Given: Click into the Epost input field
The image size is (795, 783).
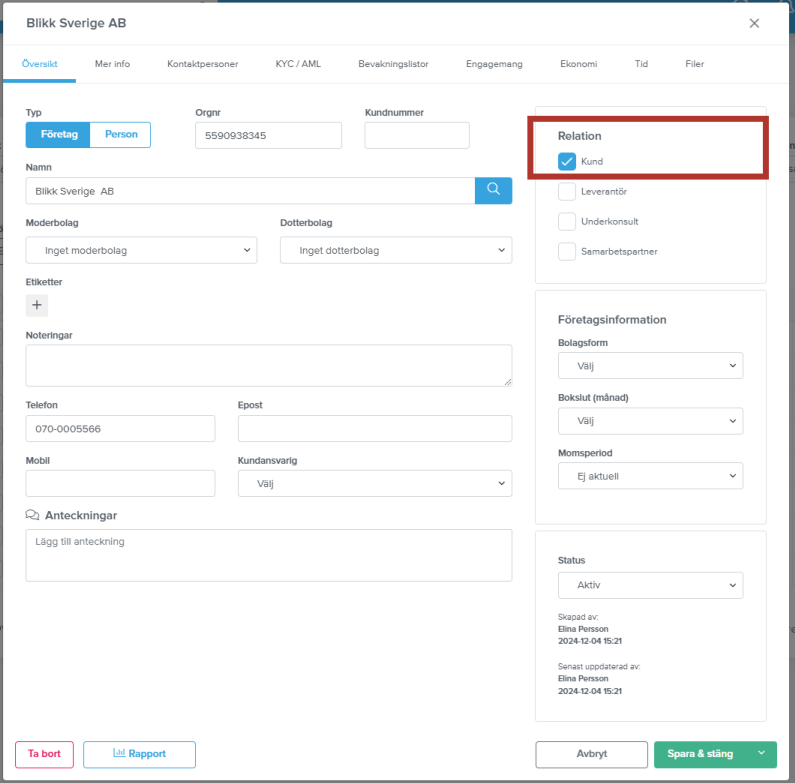Looking at the screenshot, I should [375, 429].
